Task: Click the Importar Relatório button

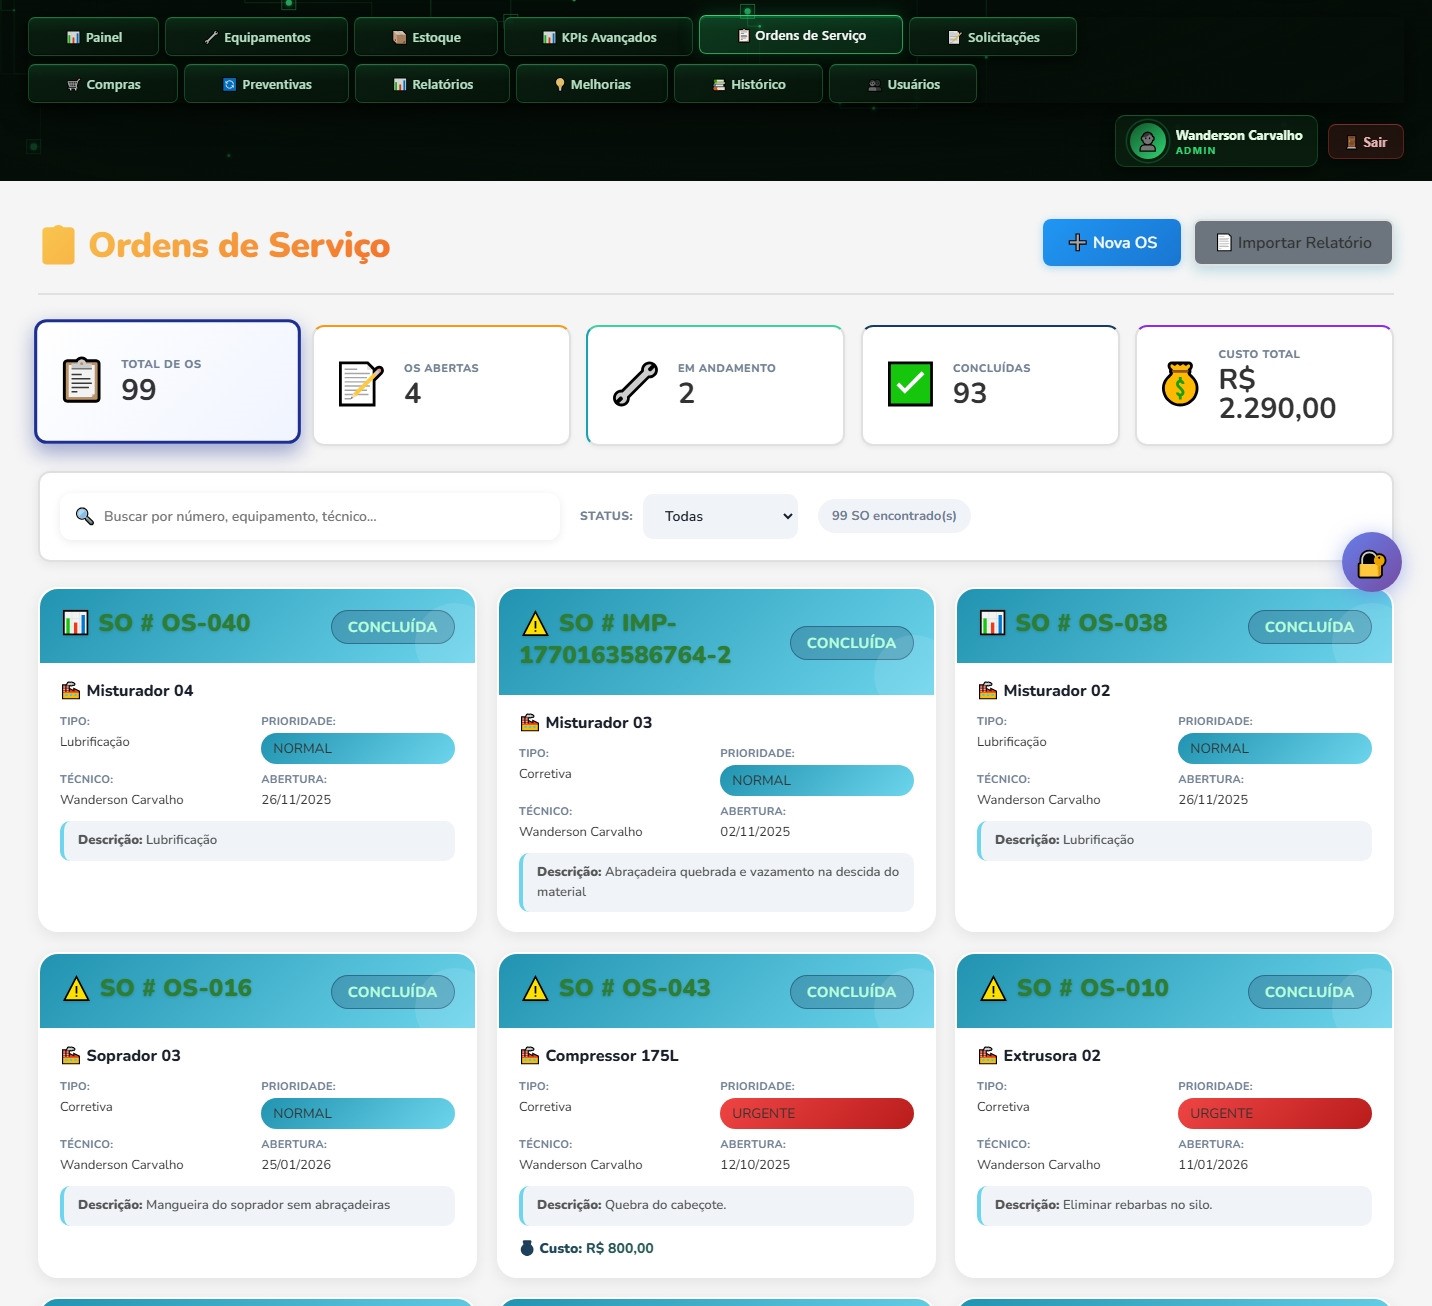Action: pos(1292,242)
